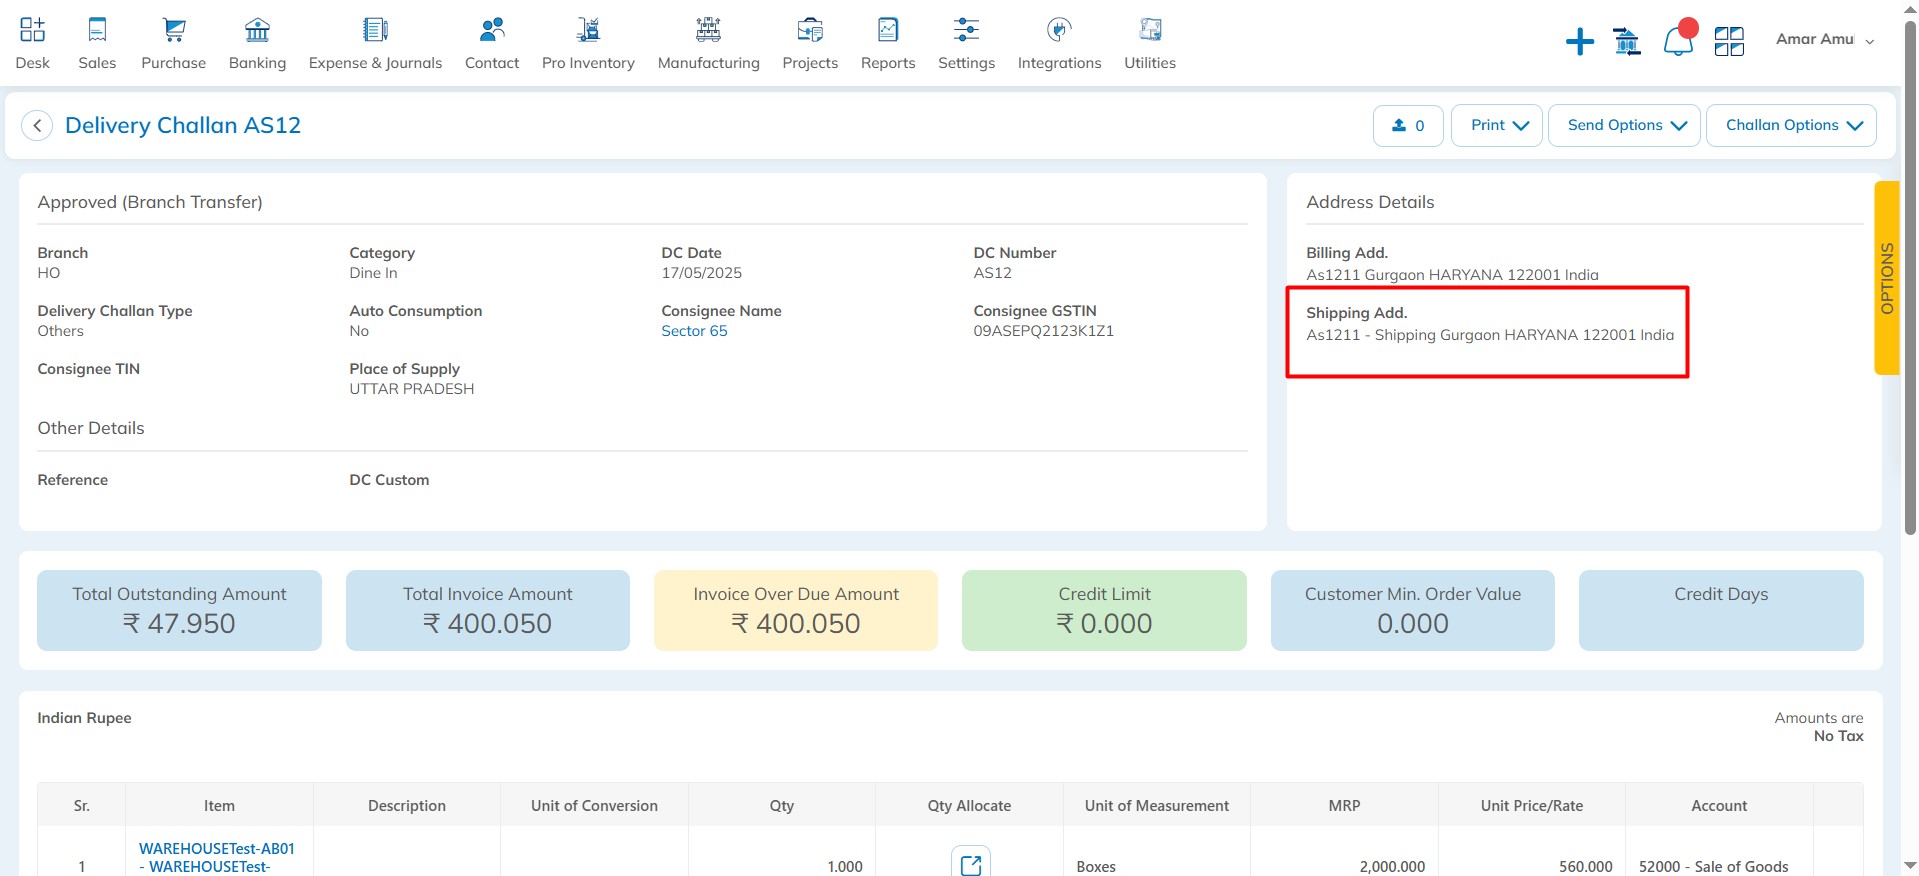This screenshot has height=876, width=1919.
Task: Click the Indian Rupee currency label
Action: (x=84, y=718)
